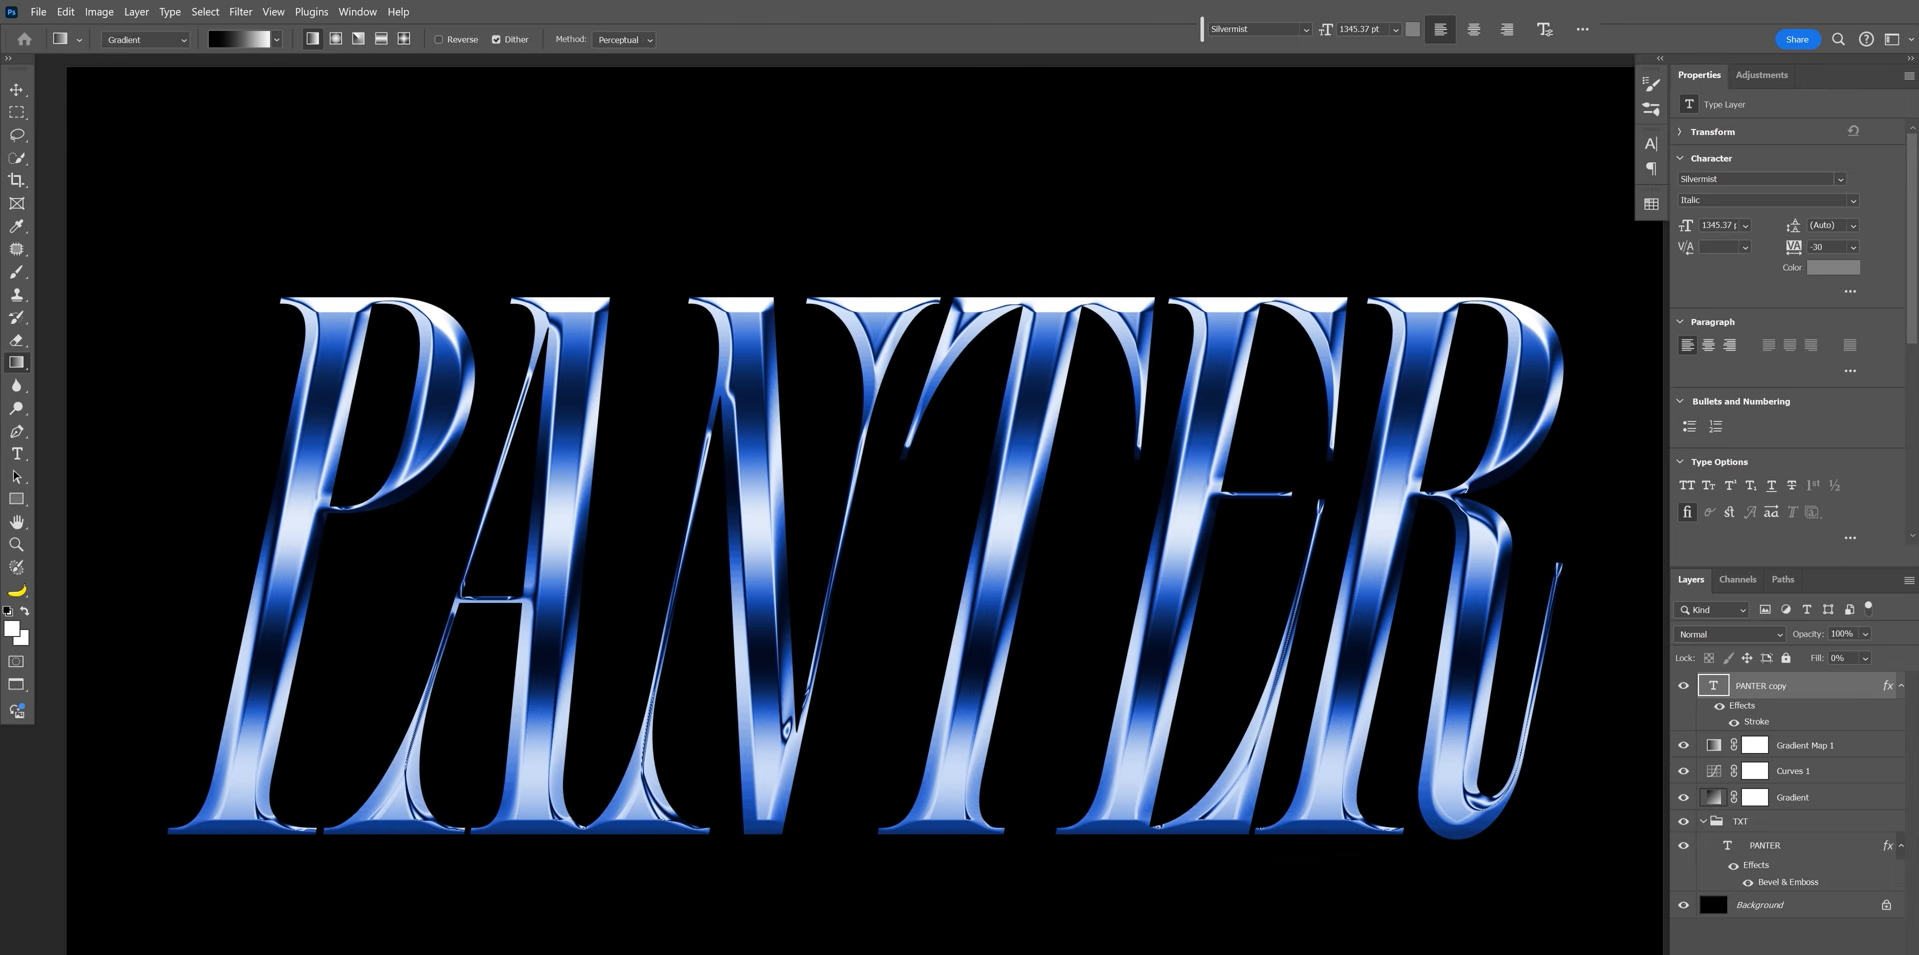Screen dimensions: 1919x955
Task: Open the search icon in top bar
Action: point(1838,39)
